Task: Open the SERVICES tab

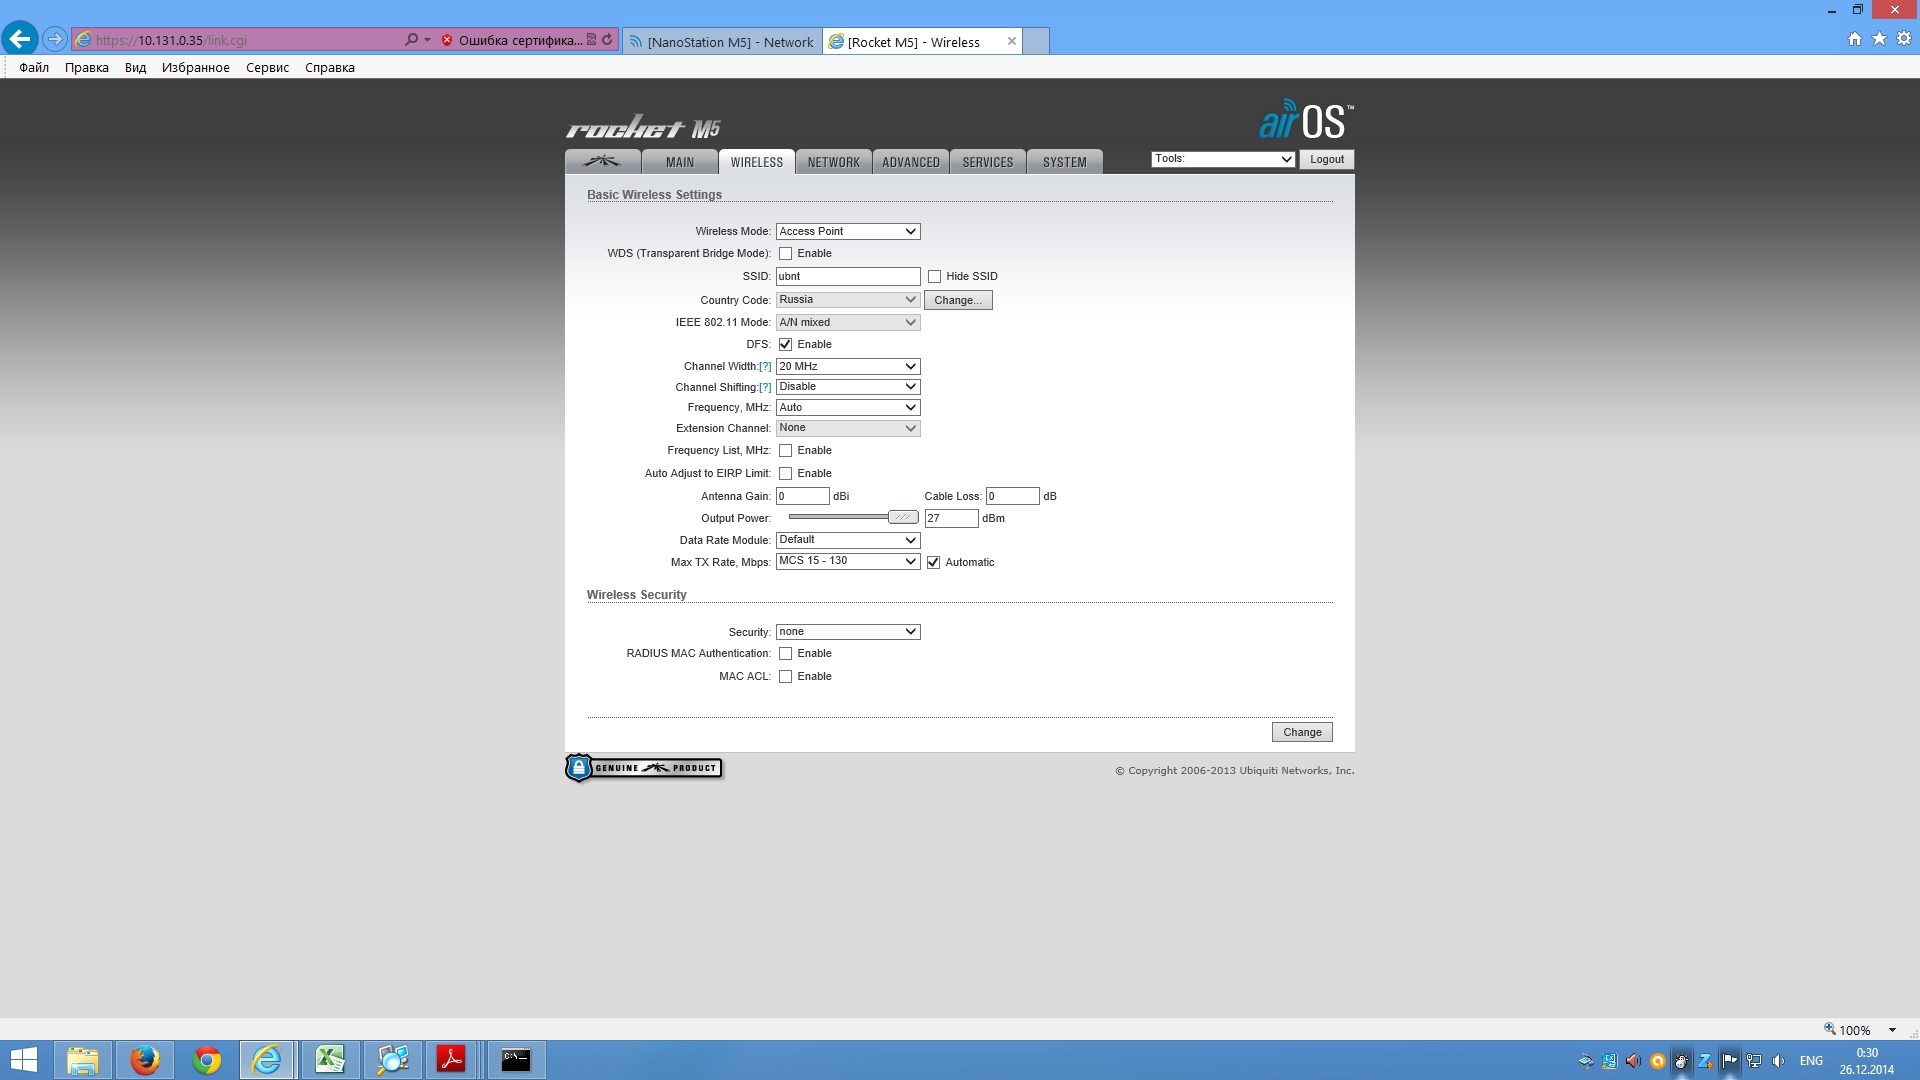Action: point(988,162)
